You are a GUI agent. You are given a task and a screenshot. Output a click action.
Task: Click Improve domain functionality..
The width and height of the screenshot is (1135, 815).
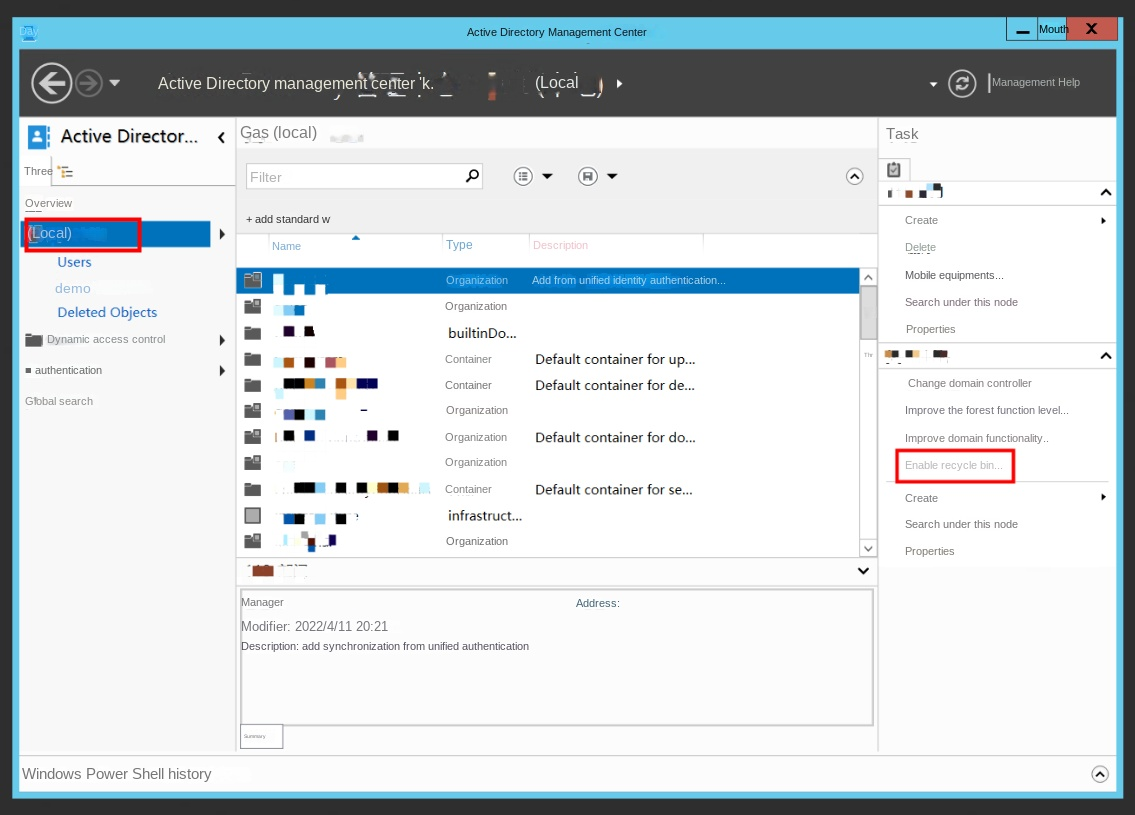coord(976,439)
